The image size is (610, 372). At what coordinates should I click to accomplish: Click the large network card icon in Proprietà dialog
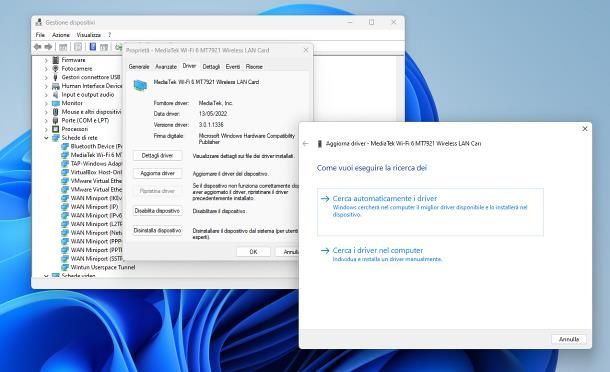tap(140, 85)
